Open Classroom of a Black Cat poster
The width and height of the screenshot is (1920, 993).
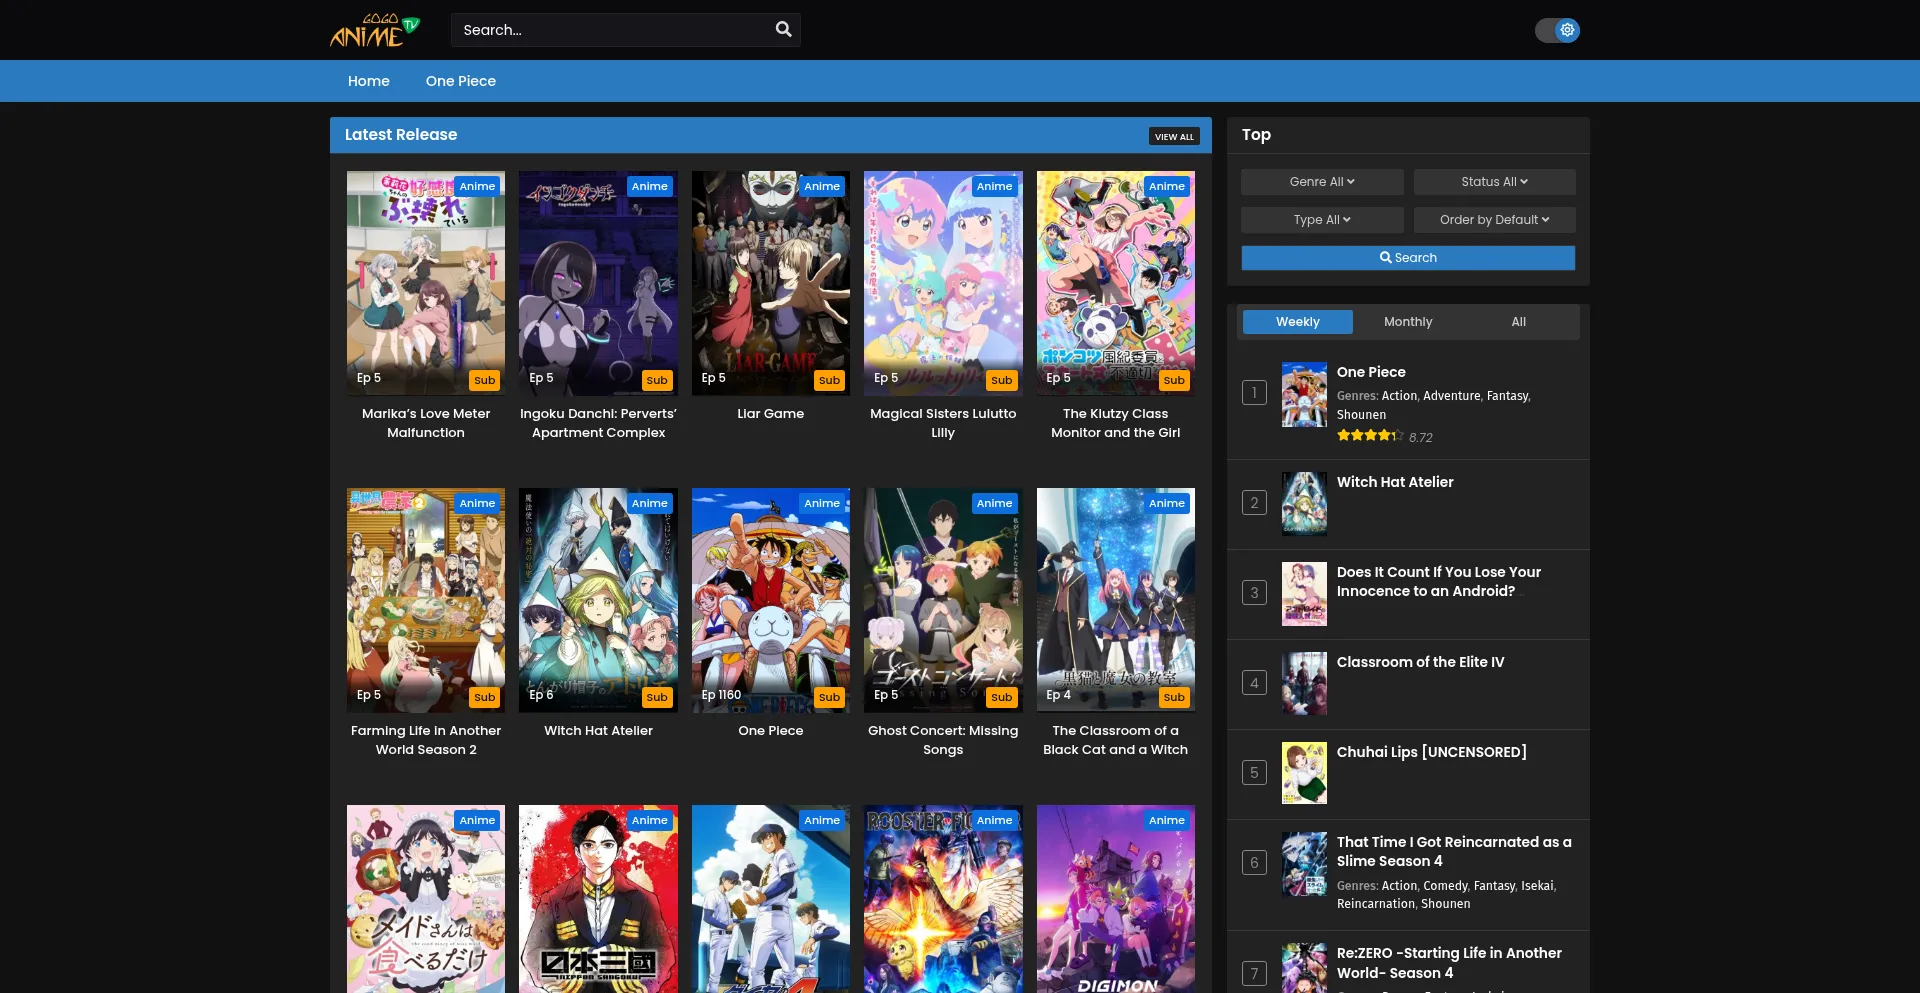[1116, 600]
